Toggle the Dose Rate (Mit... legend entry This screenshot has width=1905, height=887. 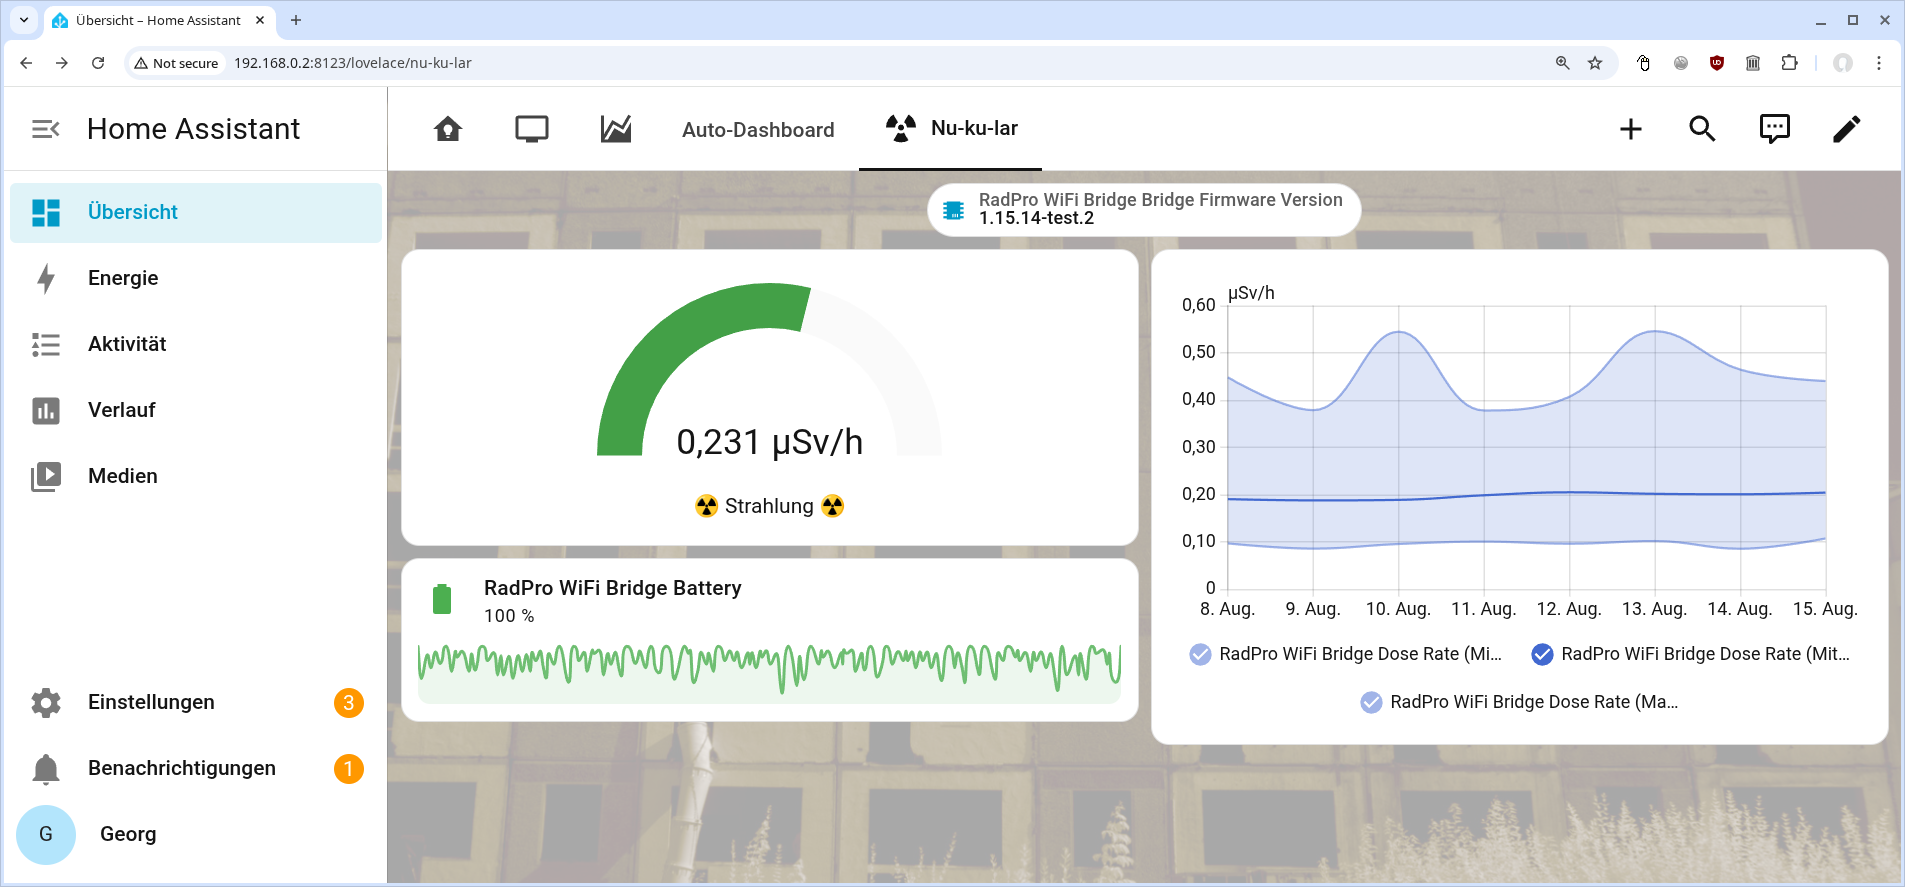[1691, 654]
